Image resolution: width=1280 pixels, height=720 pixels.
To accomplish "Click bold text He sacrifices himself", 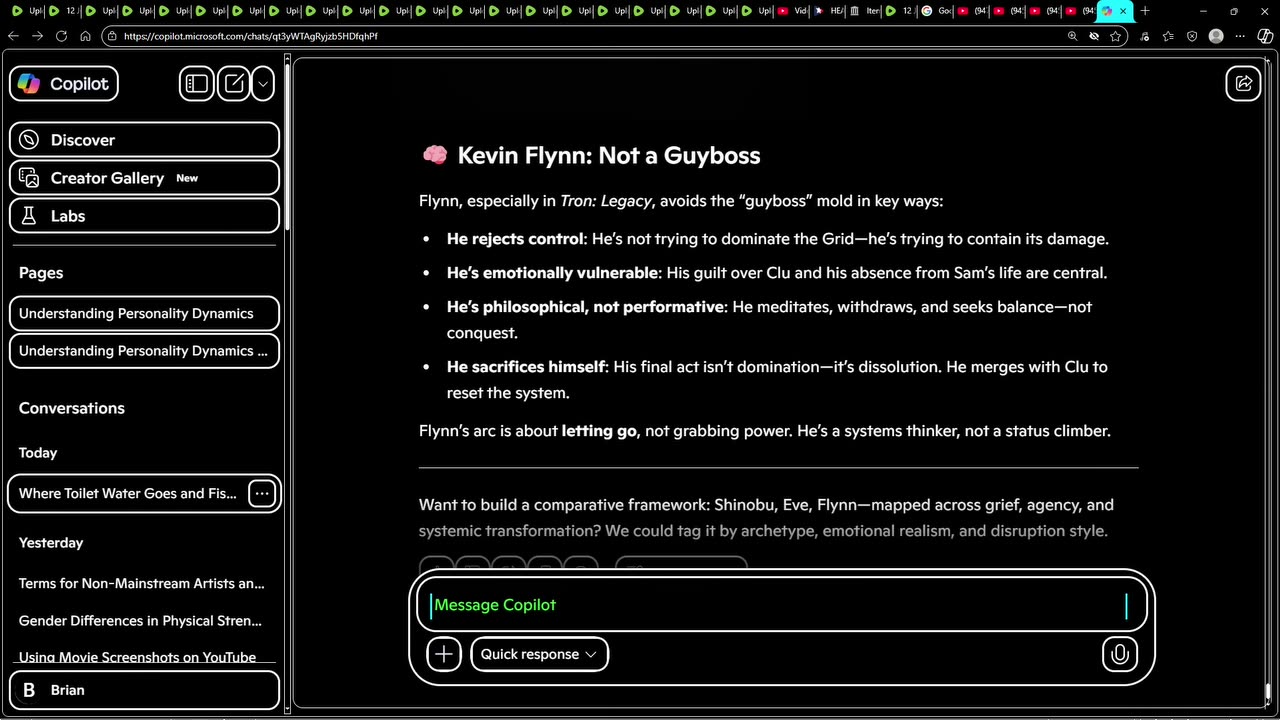I will (526, 367).
